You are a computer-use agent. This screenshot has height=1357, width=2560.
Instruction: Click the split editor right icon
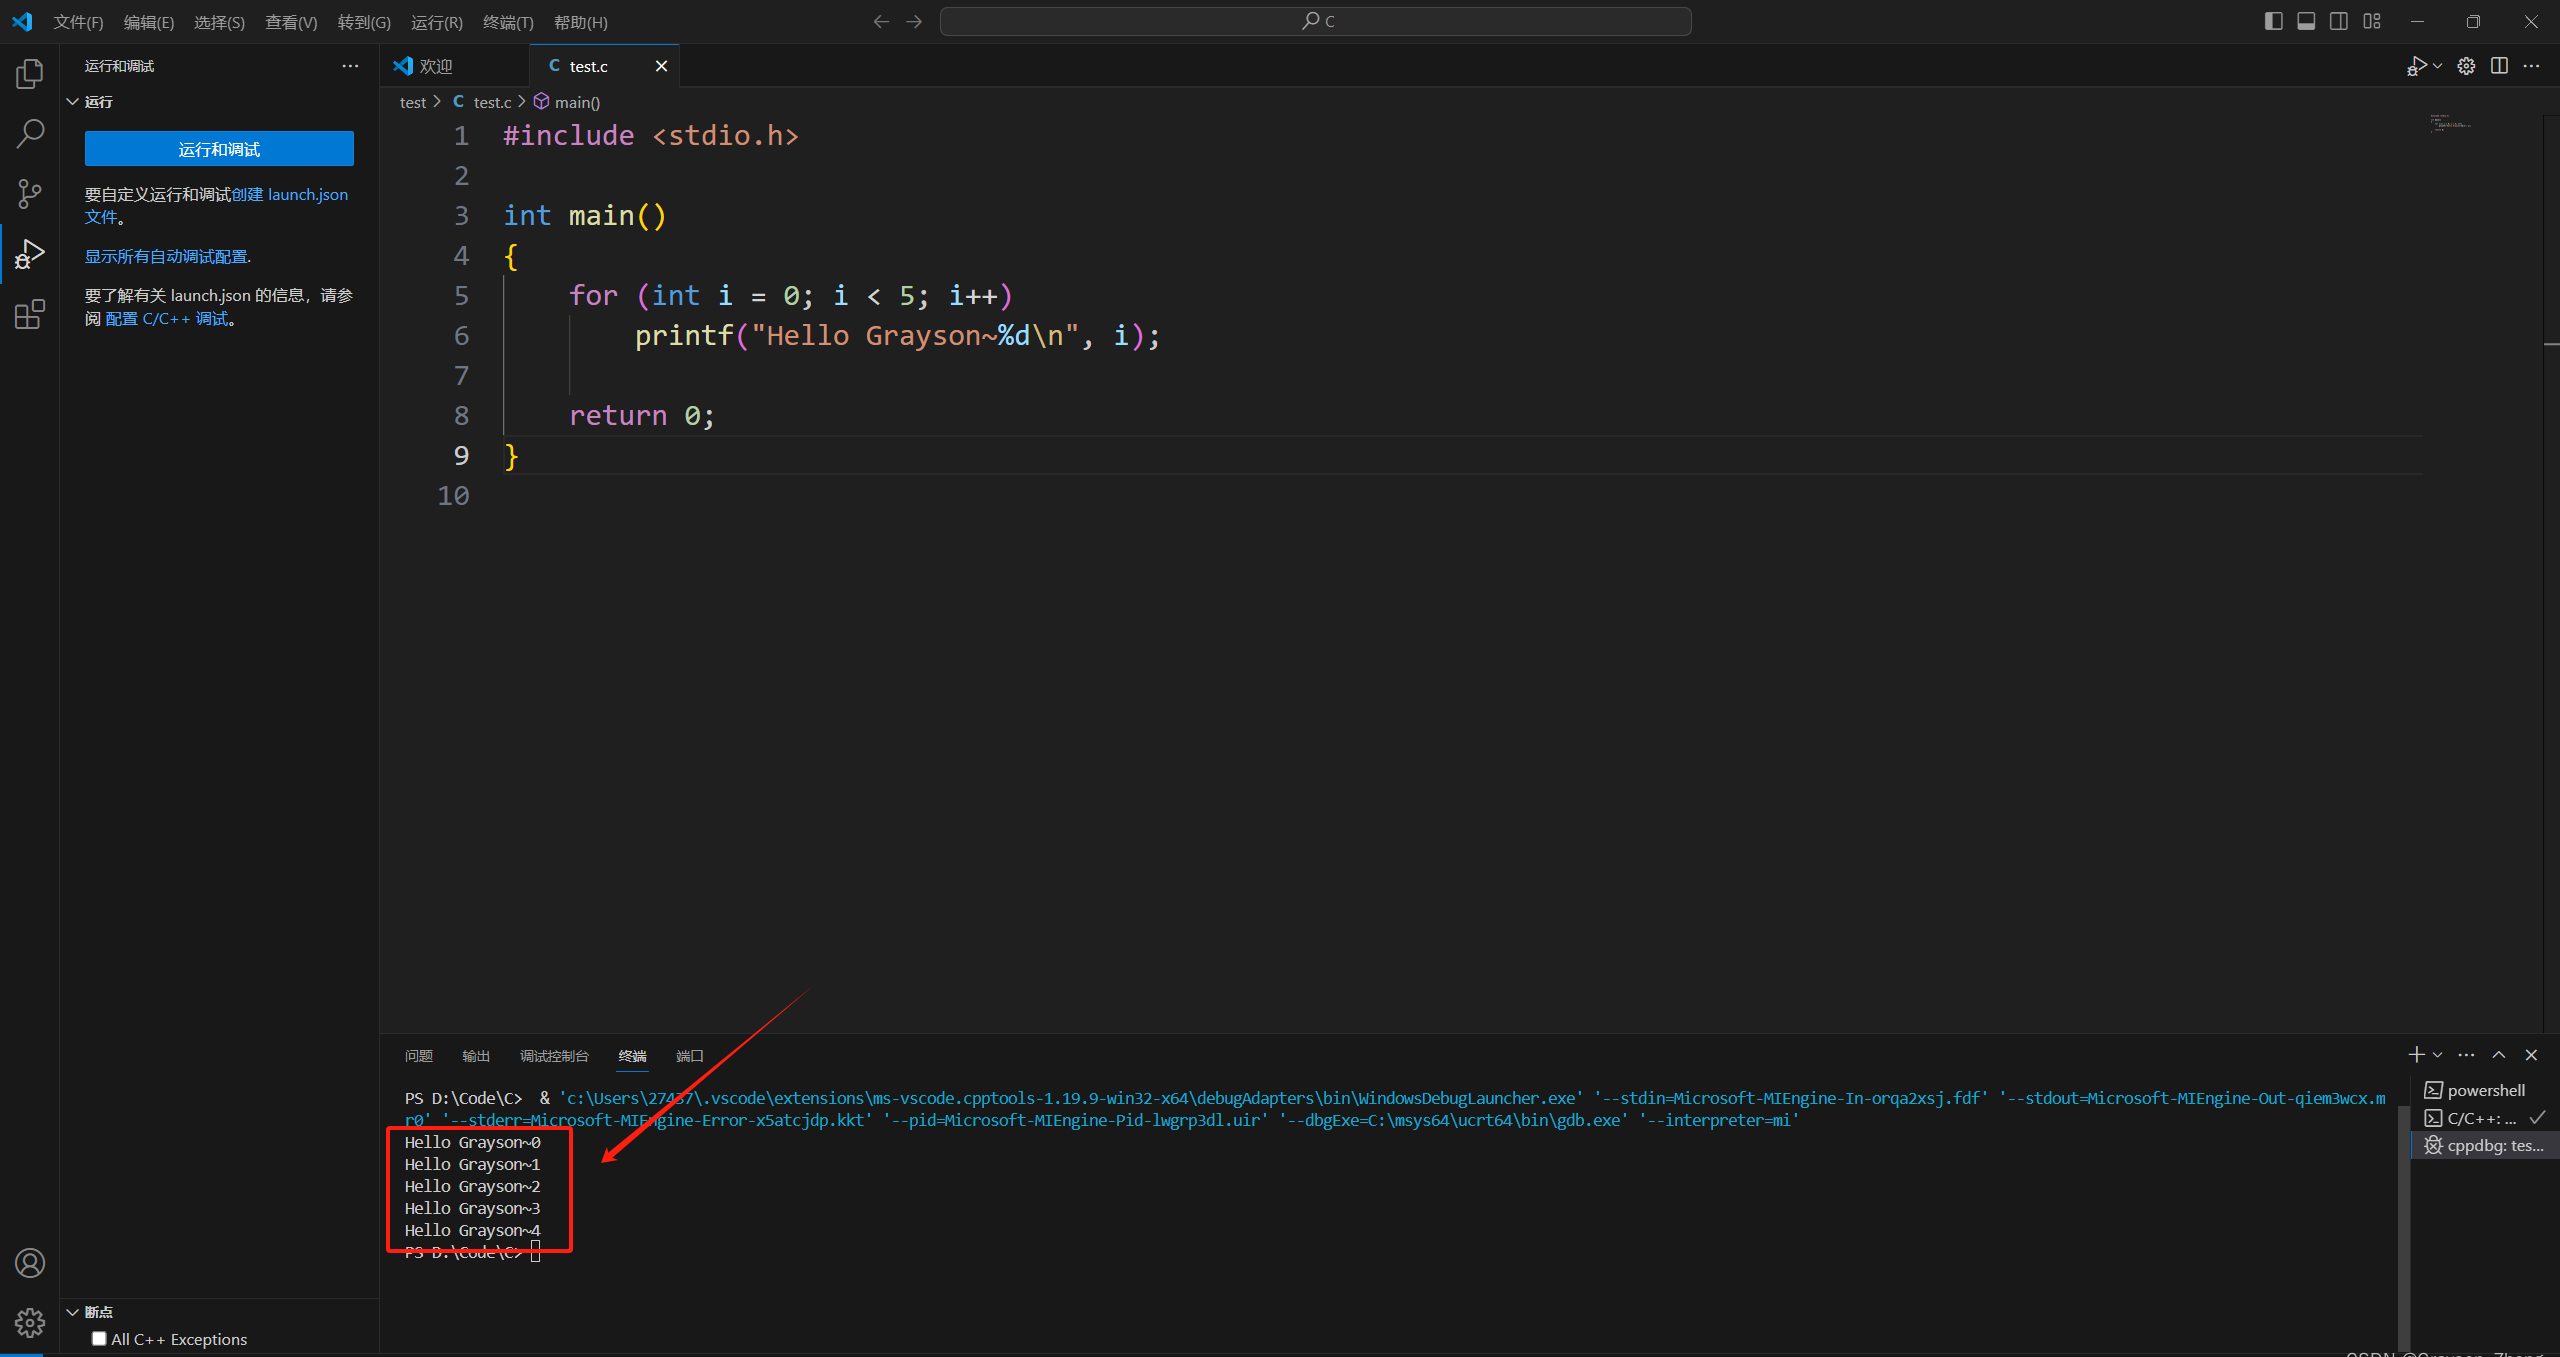point(2499,66)
